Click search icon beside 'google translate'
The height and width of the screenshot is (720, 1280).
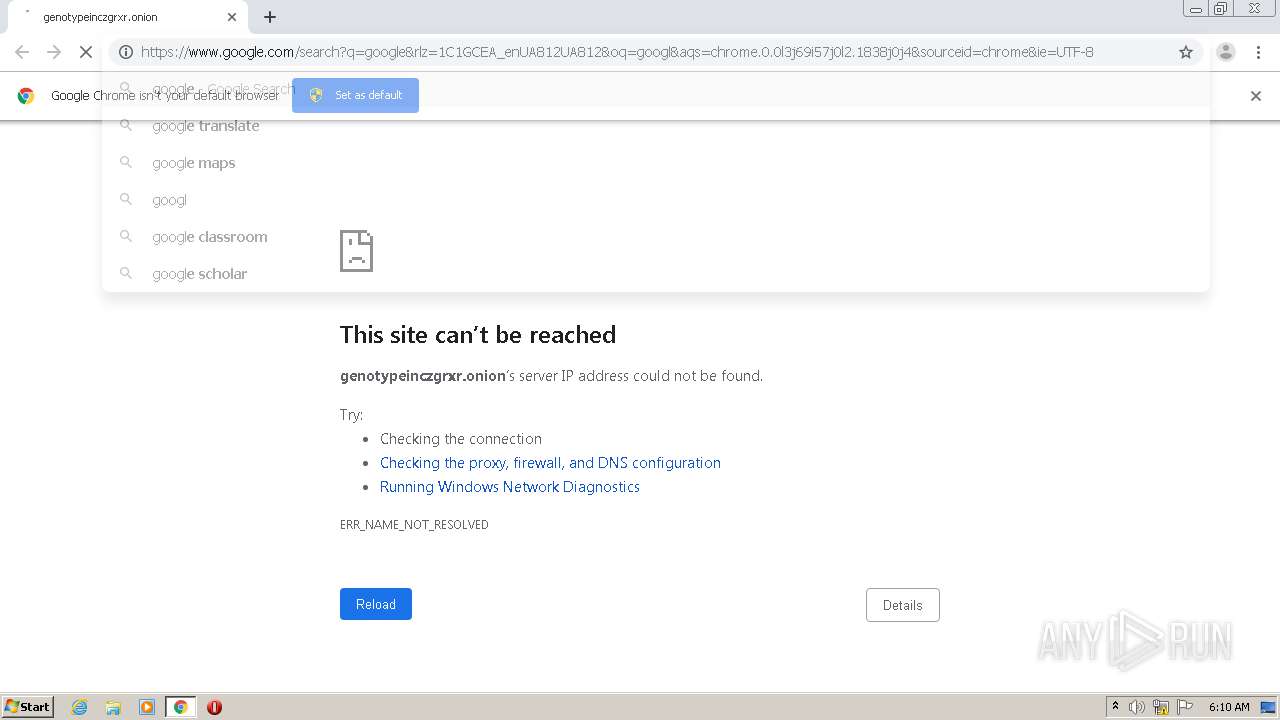pos(126,126)
